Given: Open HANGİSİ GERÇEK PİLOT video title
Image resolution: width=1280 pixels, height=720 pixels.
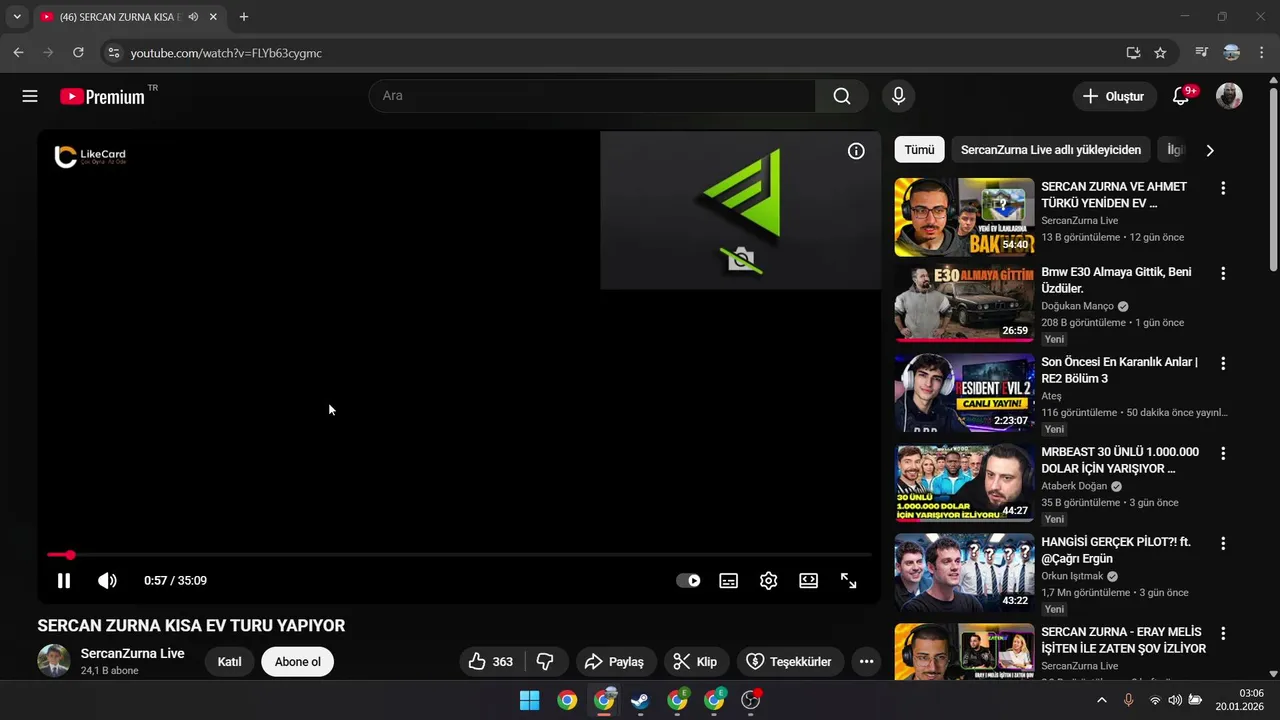Looking at the screenshot, I should (x=1116, y=550).
